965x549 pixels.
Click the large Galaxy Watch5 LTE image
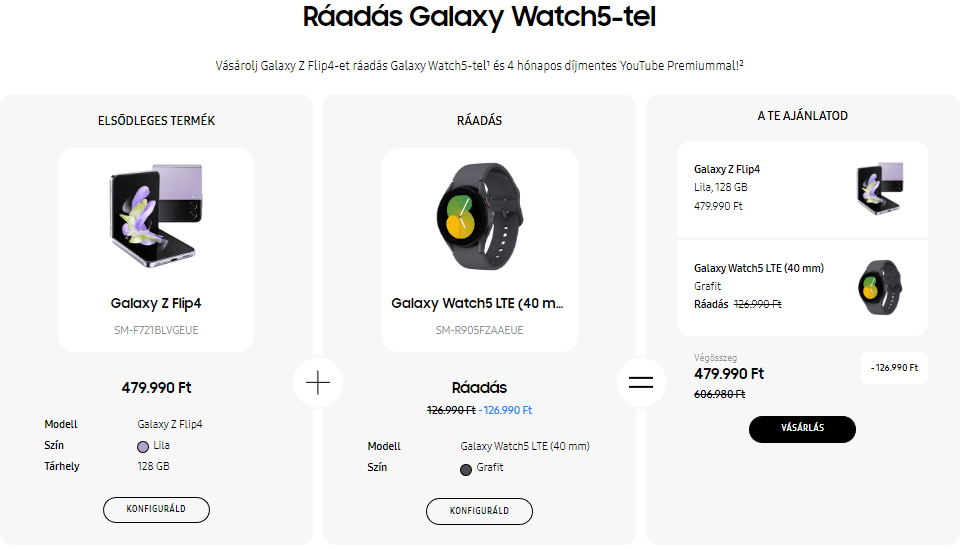479,215
